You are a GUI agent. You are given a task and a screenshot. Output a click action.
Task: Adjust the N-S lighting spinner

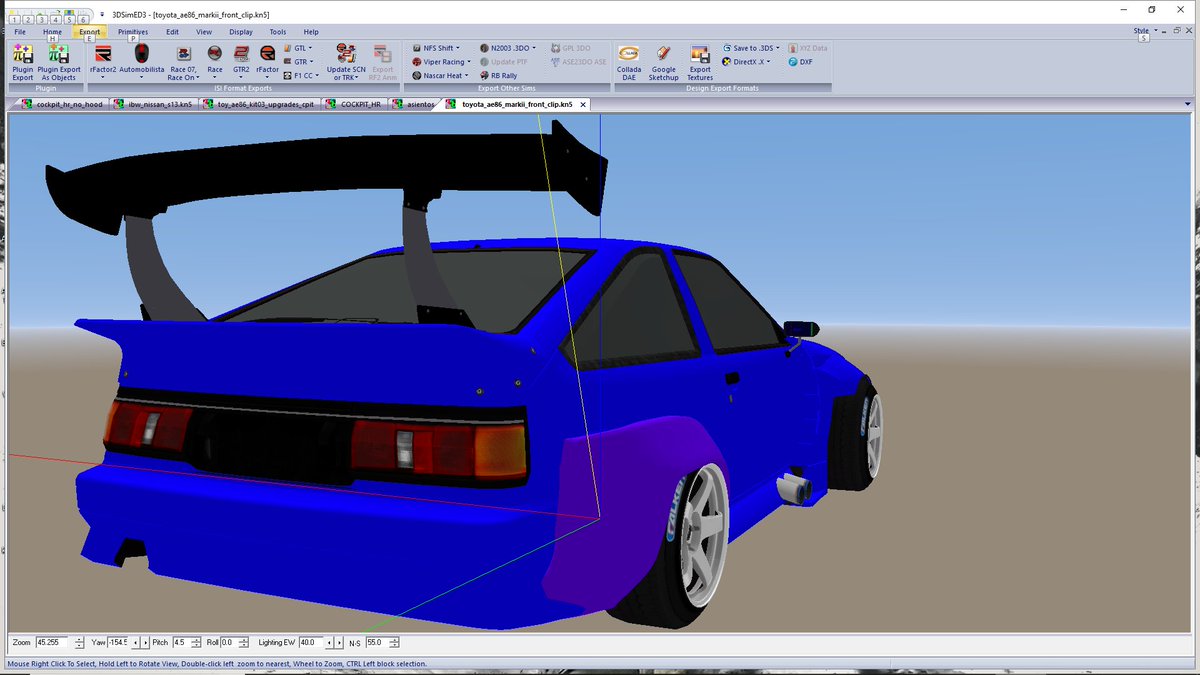(393, 642)
